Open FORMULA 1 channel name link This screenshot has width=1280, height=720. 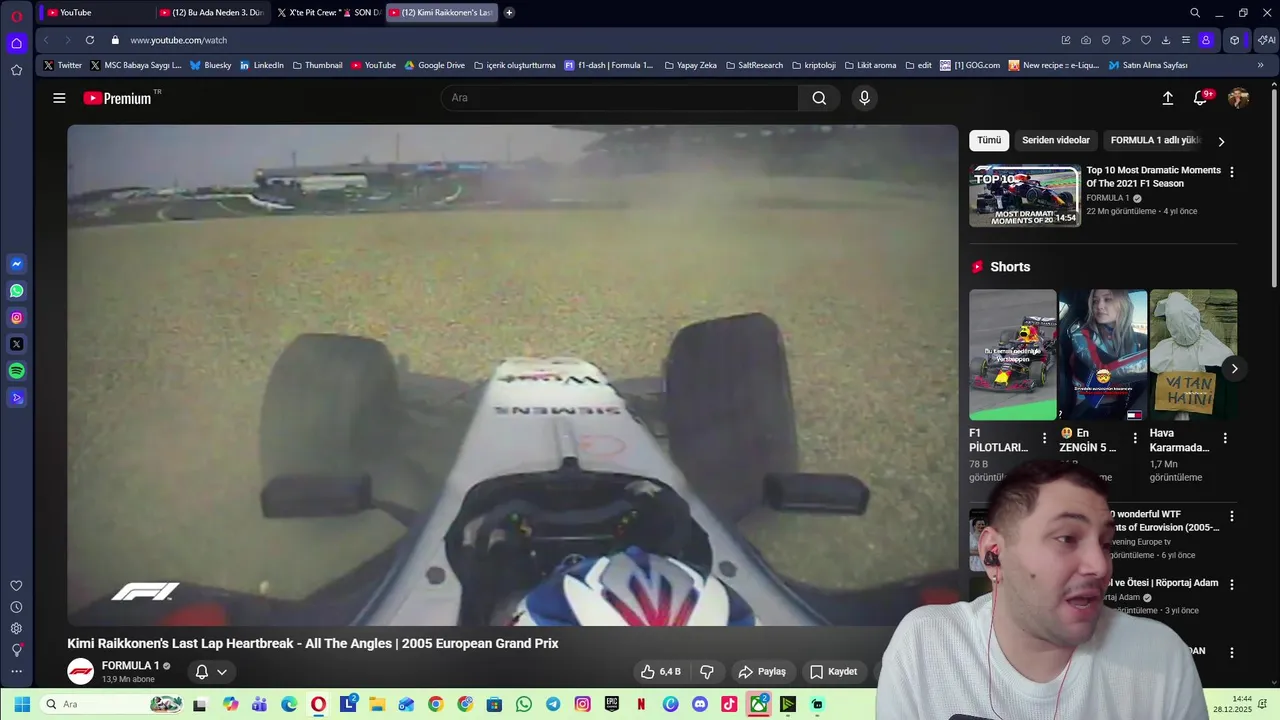pos(130,666)
